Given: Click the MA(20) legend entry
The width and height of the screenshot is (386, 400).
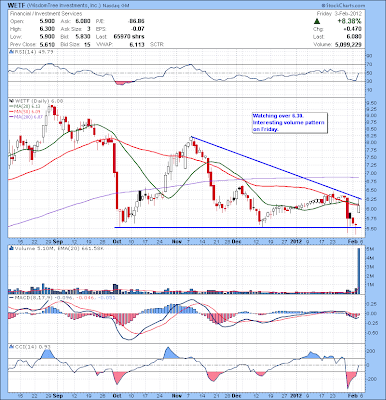Looking at the screenshot, I should [26, 106].
